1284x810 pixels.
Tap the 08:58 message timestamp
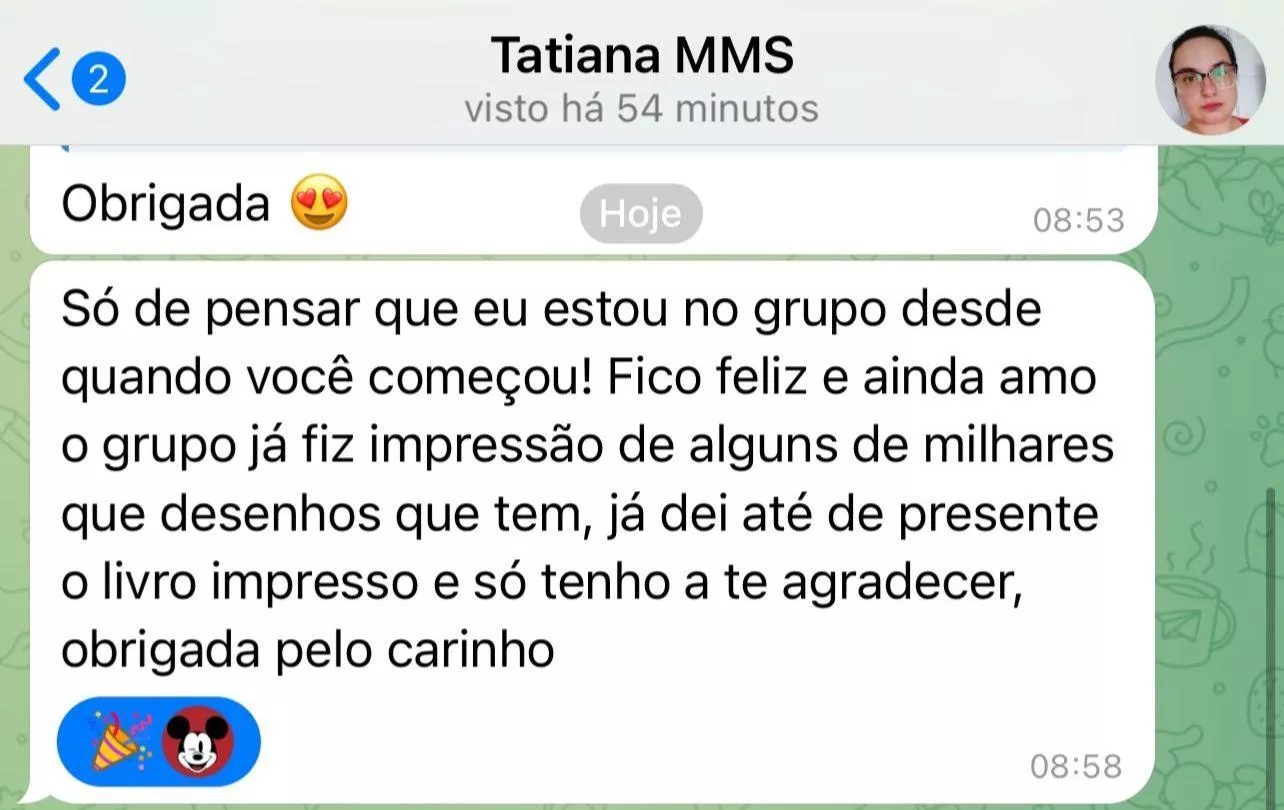(1076, 767)
